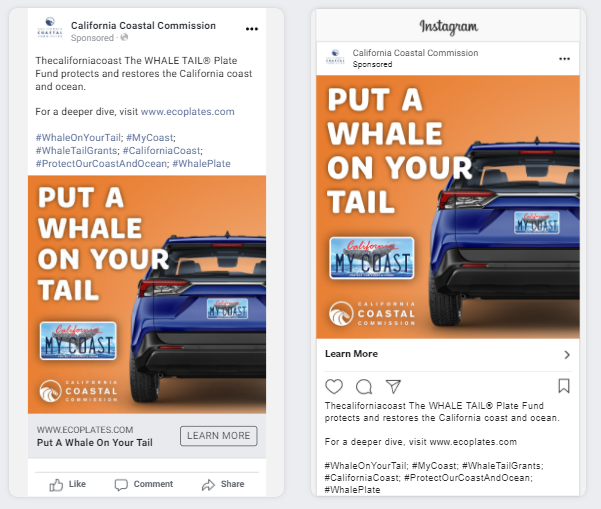Viewport: 601px width, 509px height.
Task: Expand Learn More chevron on Instagram ad
Action: (x=567, y=355)
